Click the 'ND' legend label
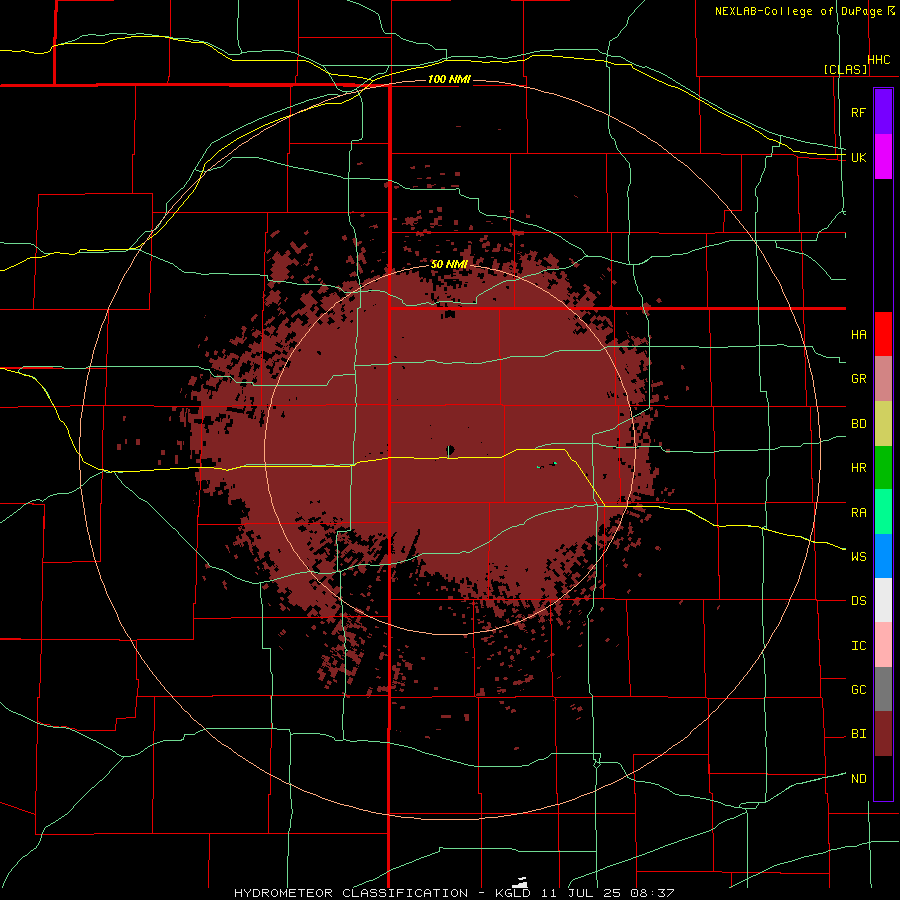The width and height of the screenshot is (900, 900). pyautogui.click(x=858, y=778)
